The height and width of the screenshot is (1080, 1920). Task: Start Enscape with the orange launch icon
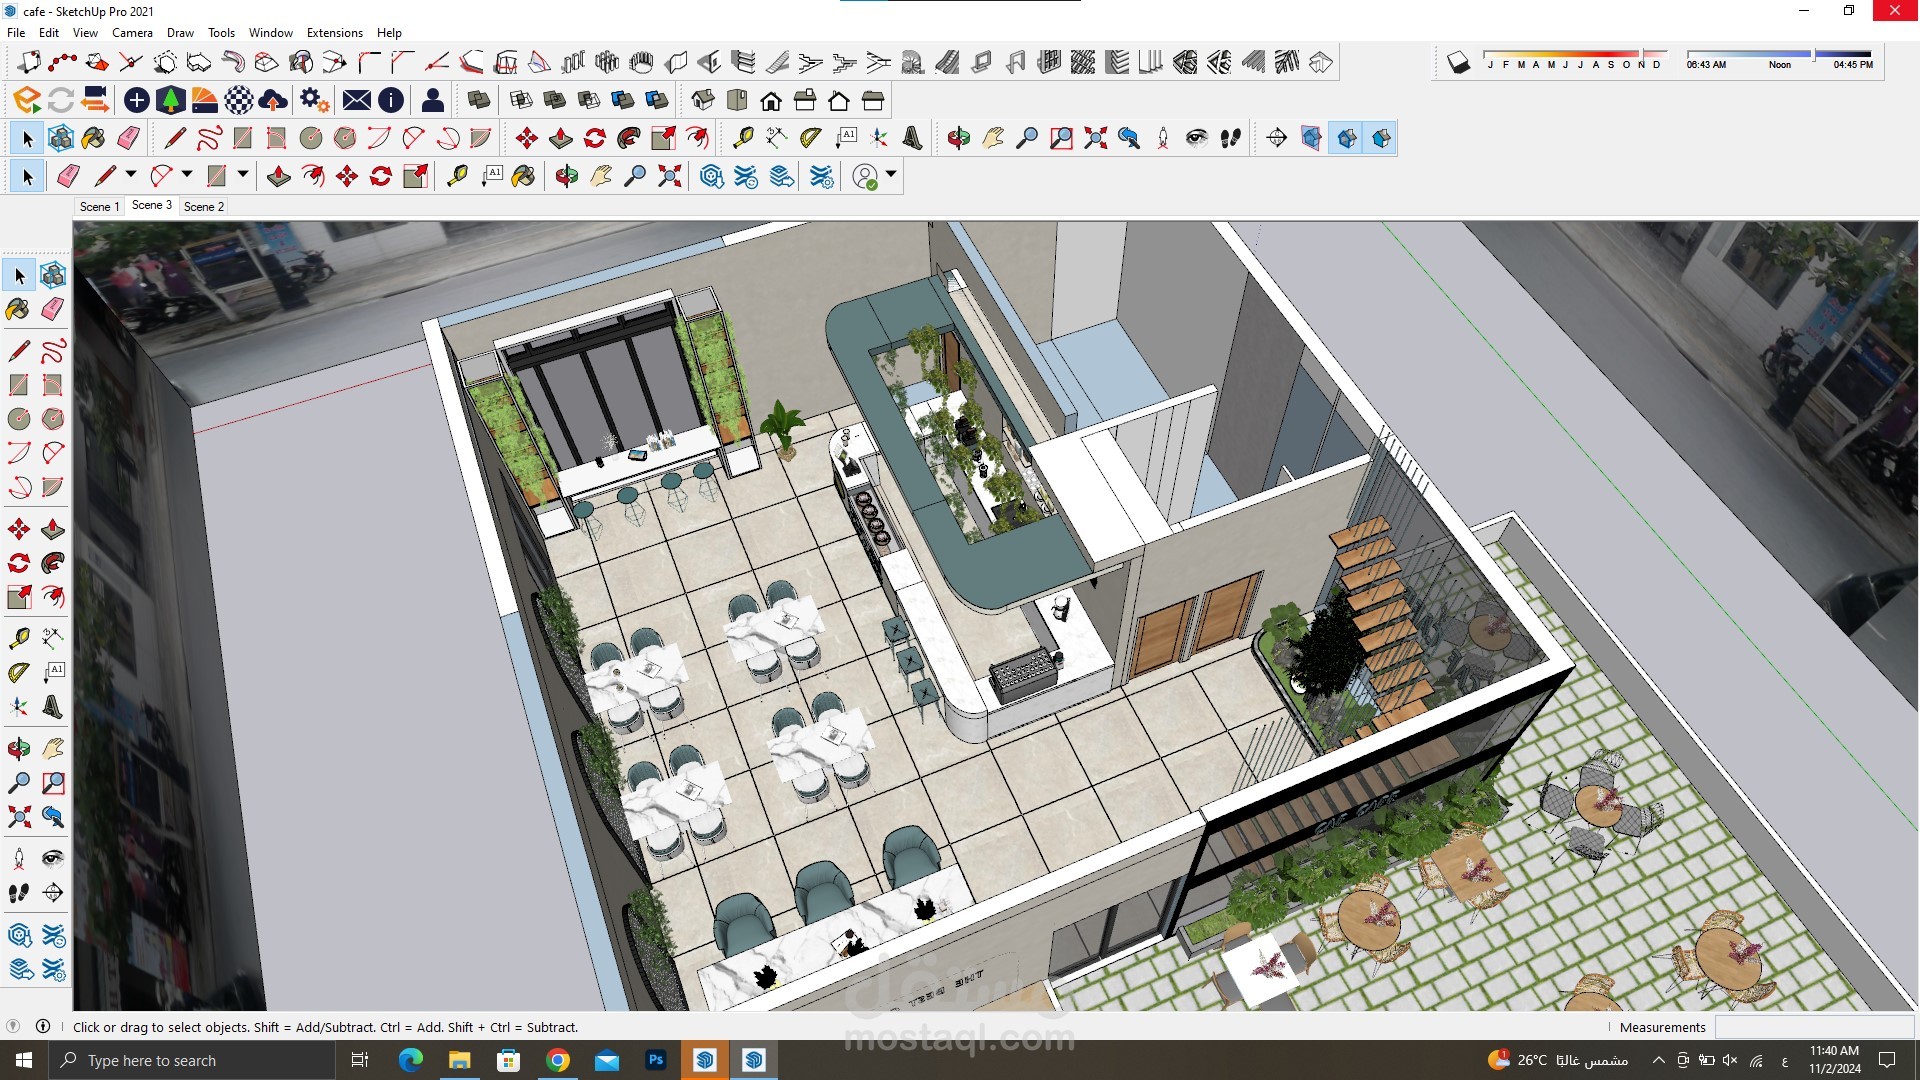[x=27, y=100]
